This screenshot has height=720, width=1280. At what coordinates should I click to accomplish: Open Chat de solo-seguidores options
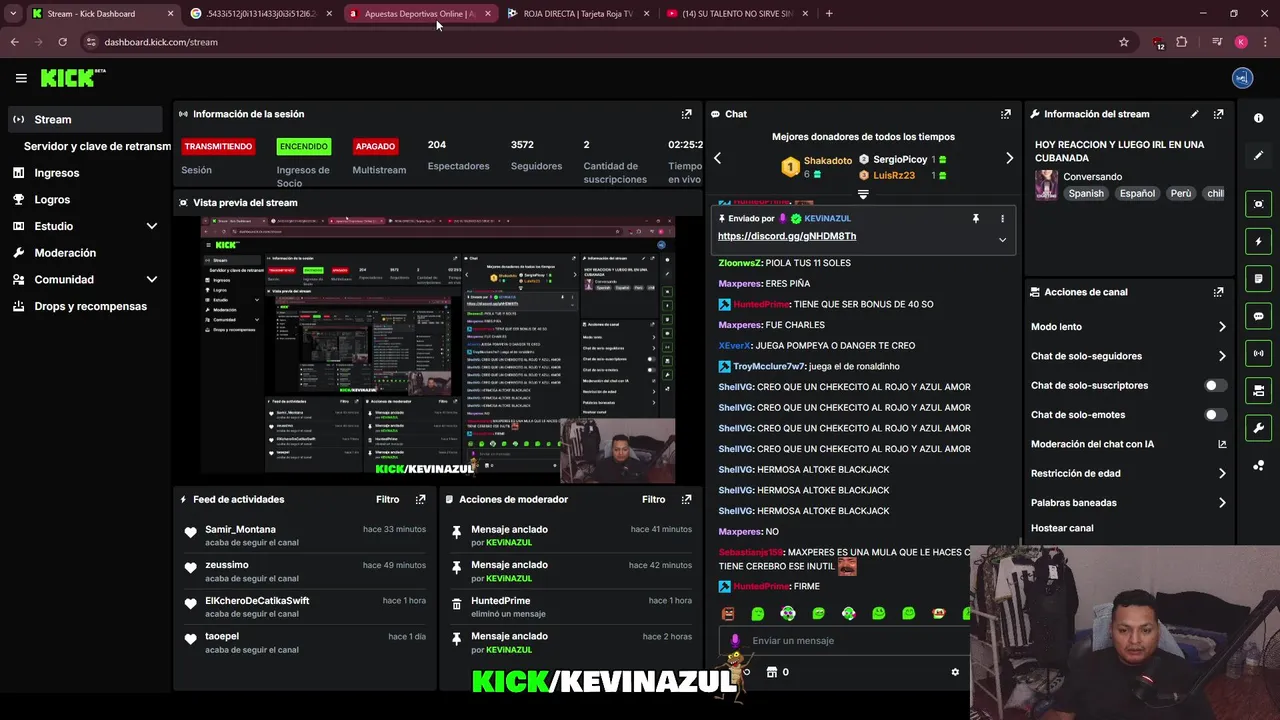pos(1128,356)
